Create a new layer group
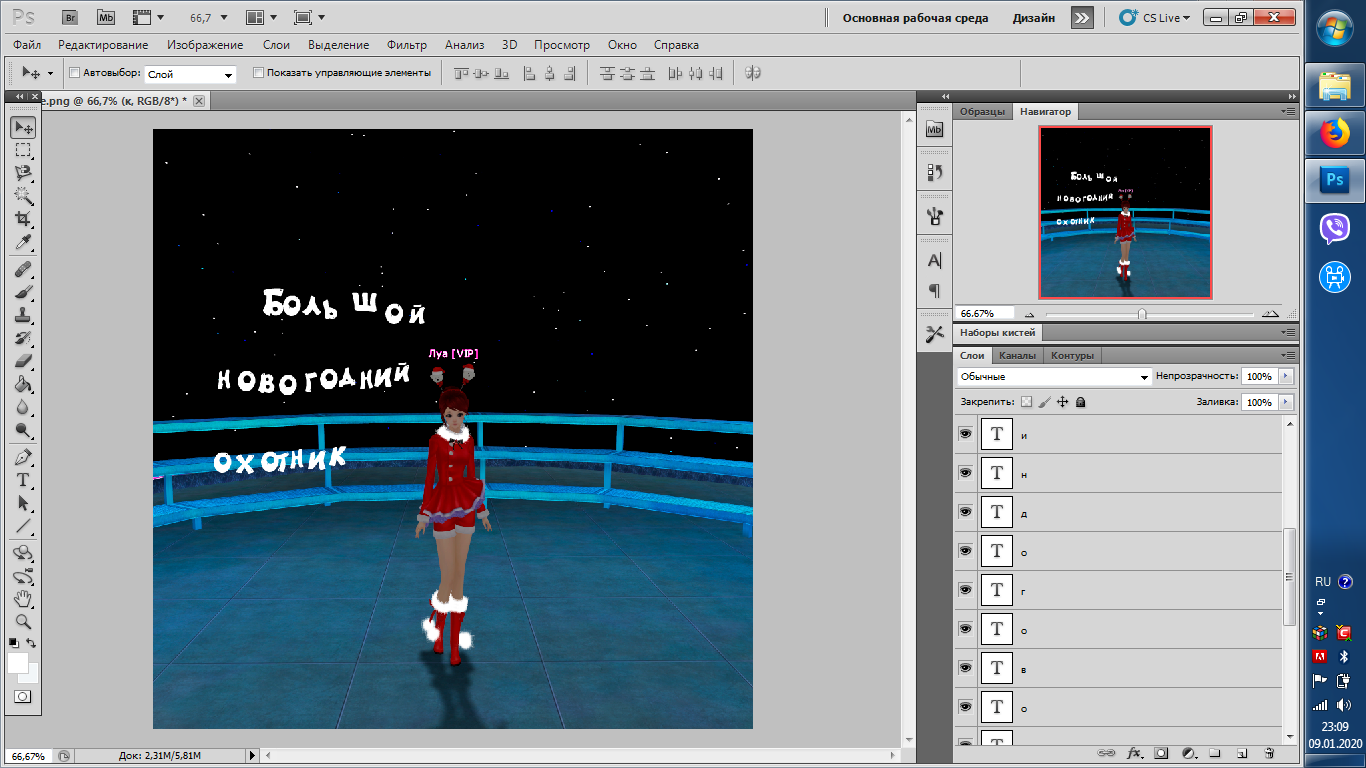Screen dimensions: 1366x768 (1215, 752)
